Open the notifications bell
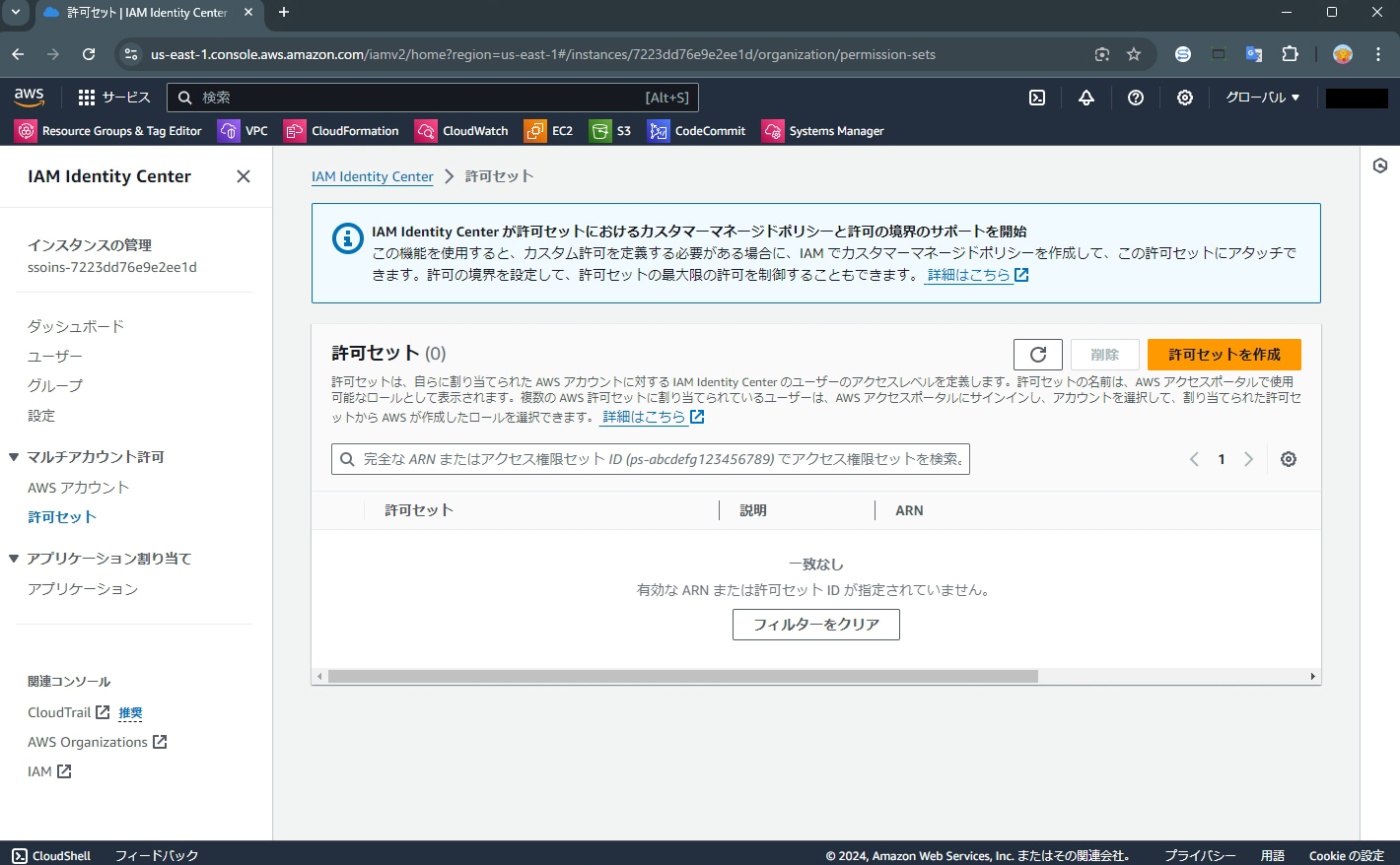 (x=1086, y=97)
